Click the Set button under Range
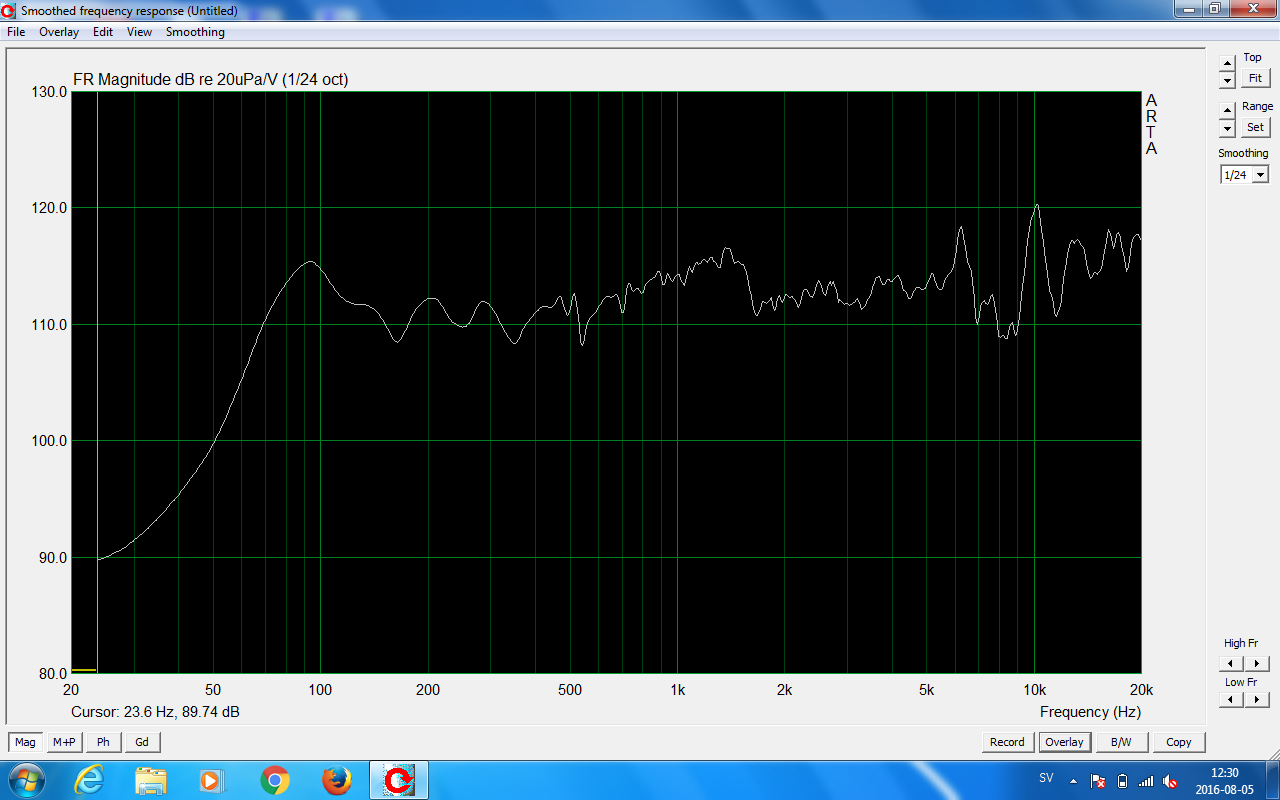The image size is (1280, 800). [1255, 127]
